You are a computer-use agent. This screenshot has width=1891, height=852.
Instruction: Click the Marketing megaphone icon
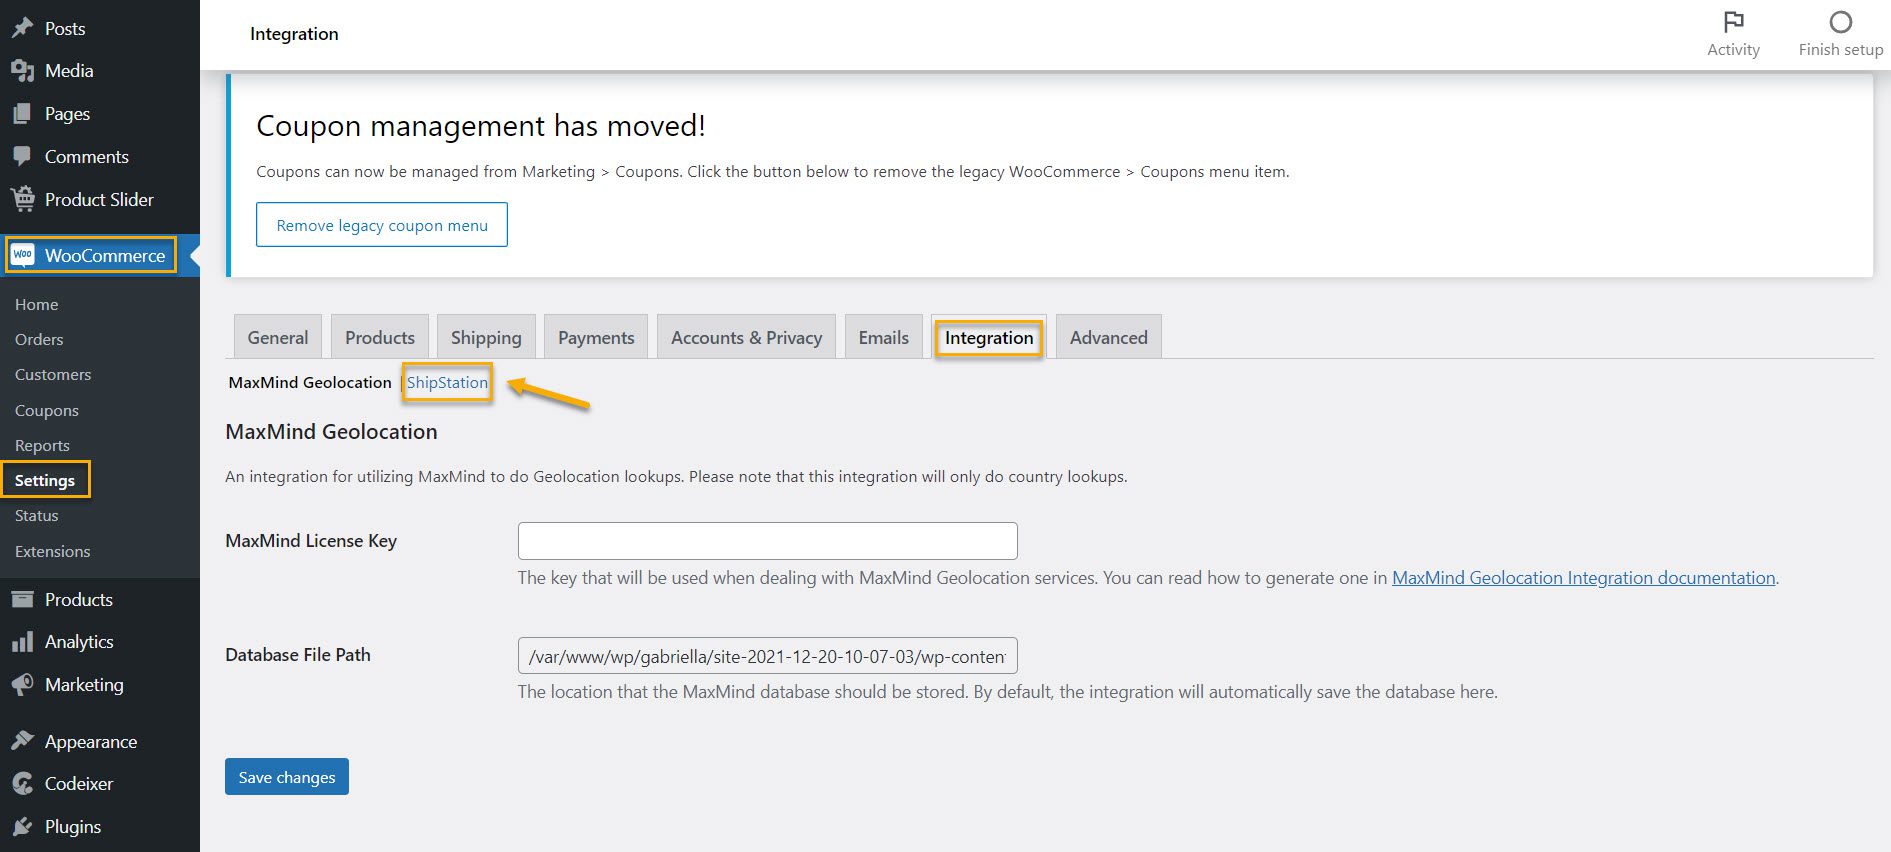pos(22,685)
